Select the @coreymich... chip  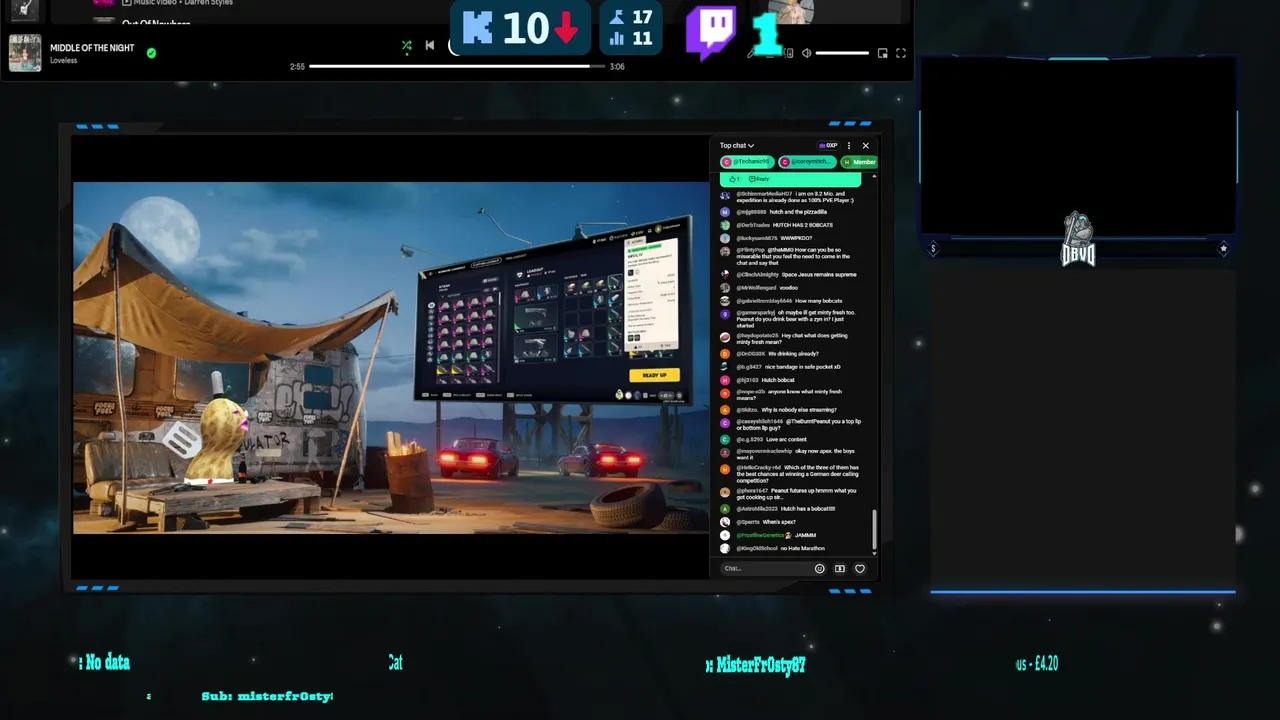coord(806,162)
